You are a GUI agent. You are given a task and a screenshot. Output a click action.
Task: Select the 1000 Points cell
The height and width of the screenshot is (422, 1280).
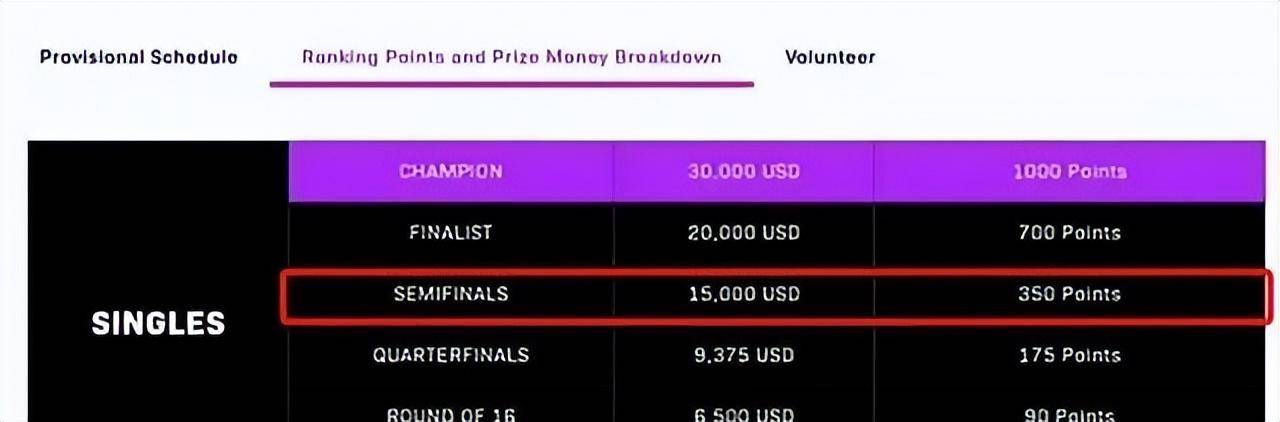click(x=1070, y=171)
